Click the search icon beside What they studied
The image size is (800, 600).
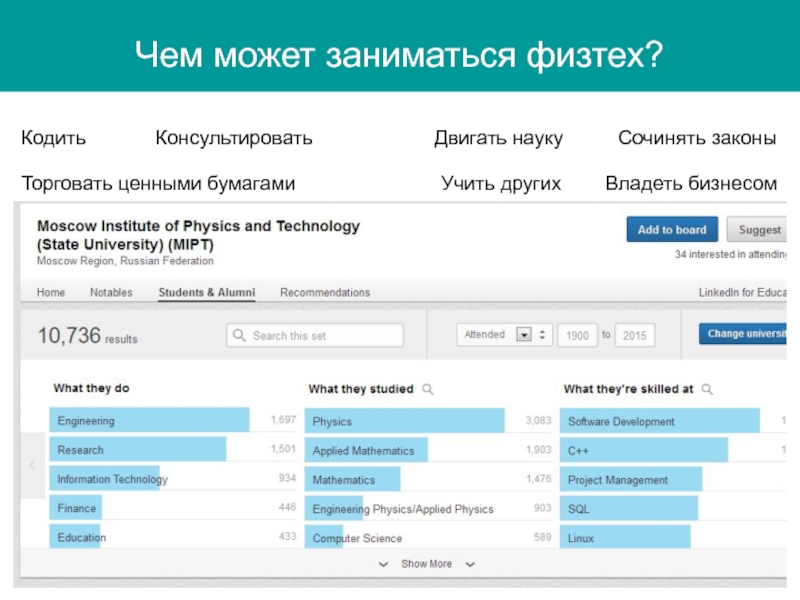pyautogui.click(x=427, y=389)
